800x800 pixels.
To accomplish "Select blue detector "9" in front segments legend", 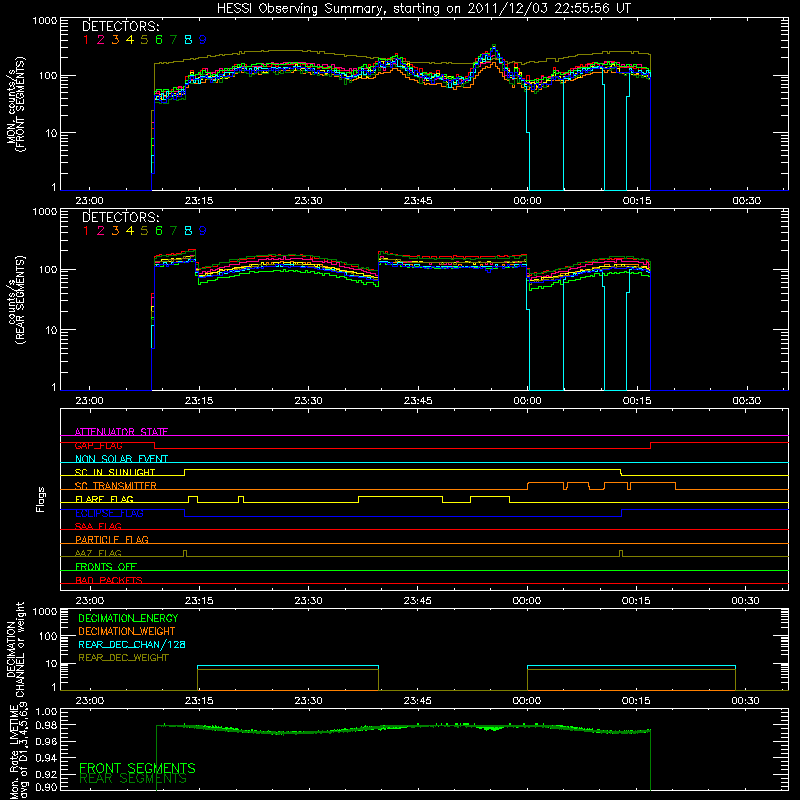I will pos(203,39).
